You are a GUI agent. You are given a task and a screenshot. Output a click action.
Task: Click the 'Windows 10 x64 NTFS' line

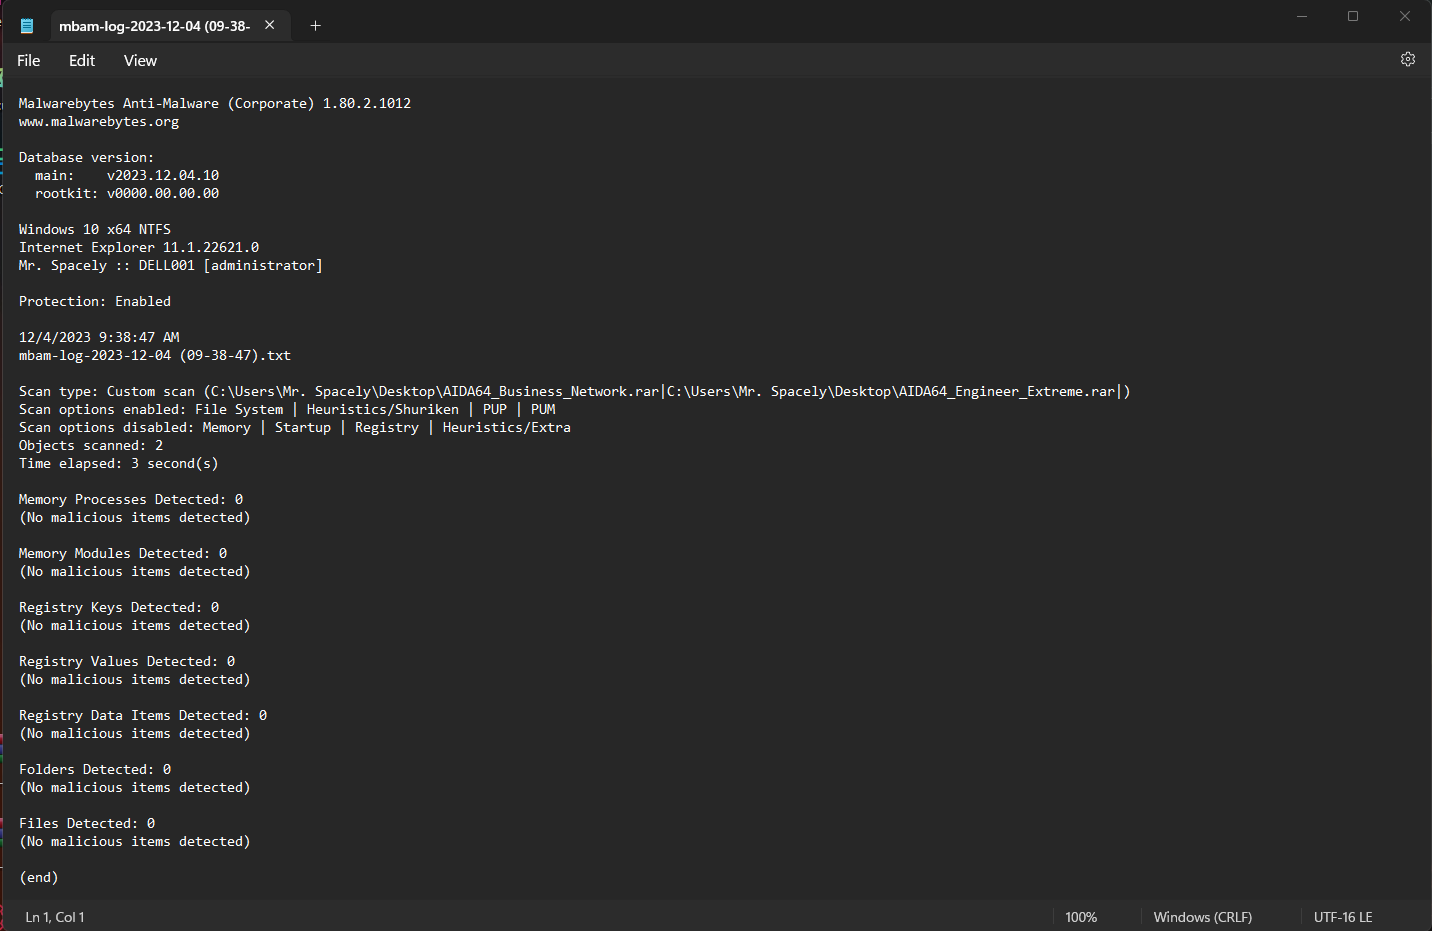tap(95, 230)
